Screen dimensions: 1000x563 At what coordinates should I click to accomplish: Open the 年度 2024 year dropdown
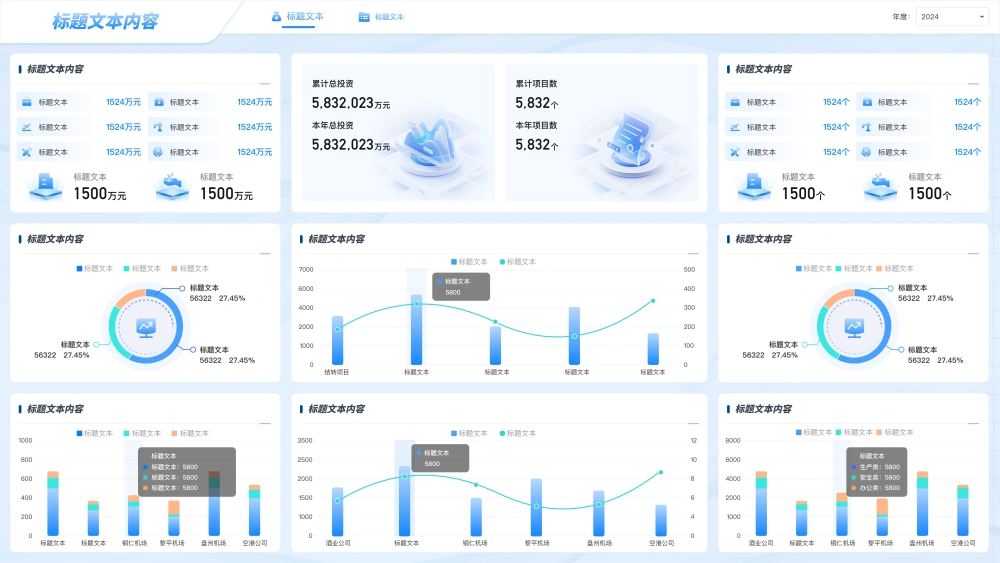(x=951, y=17)
